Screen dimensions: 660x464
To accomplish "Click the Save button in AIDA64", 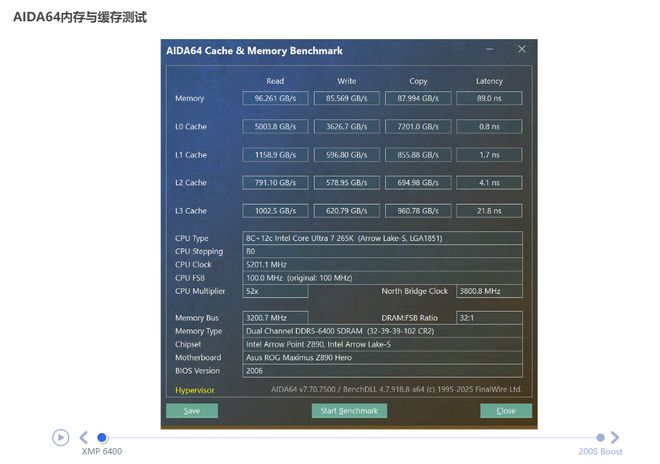I will coord(192,411).
